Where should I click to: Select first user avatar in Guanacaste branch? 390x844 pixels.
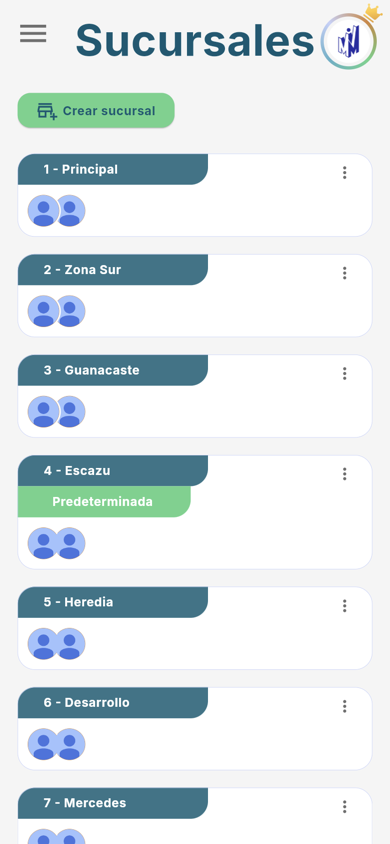[44, 412]
